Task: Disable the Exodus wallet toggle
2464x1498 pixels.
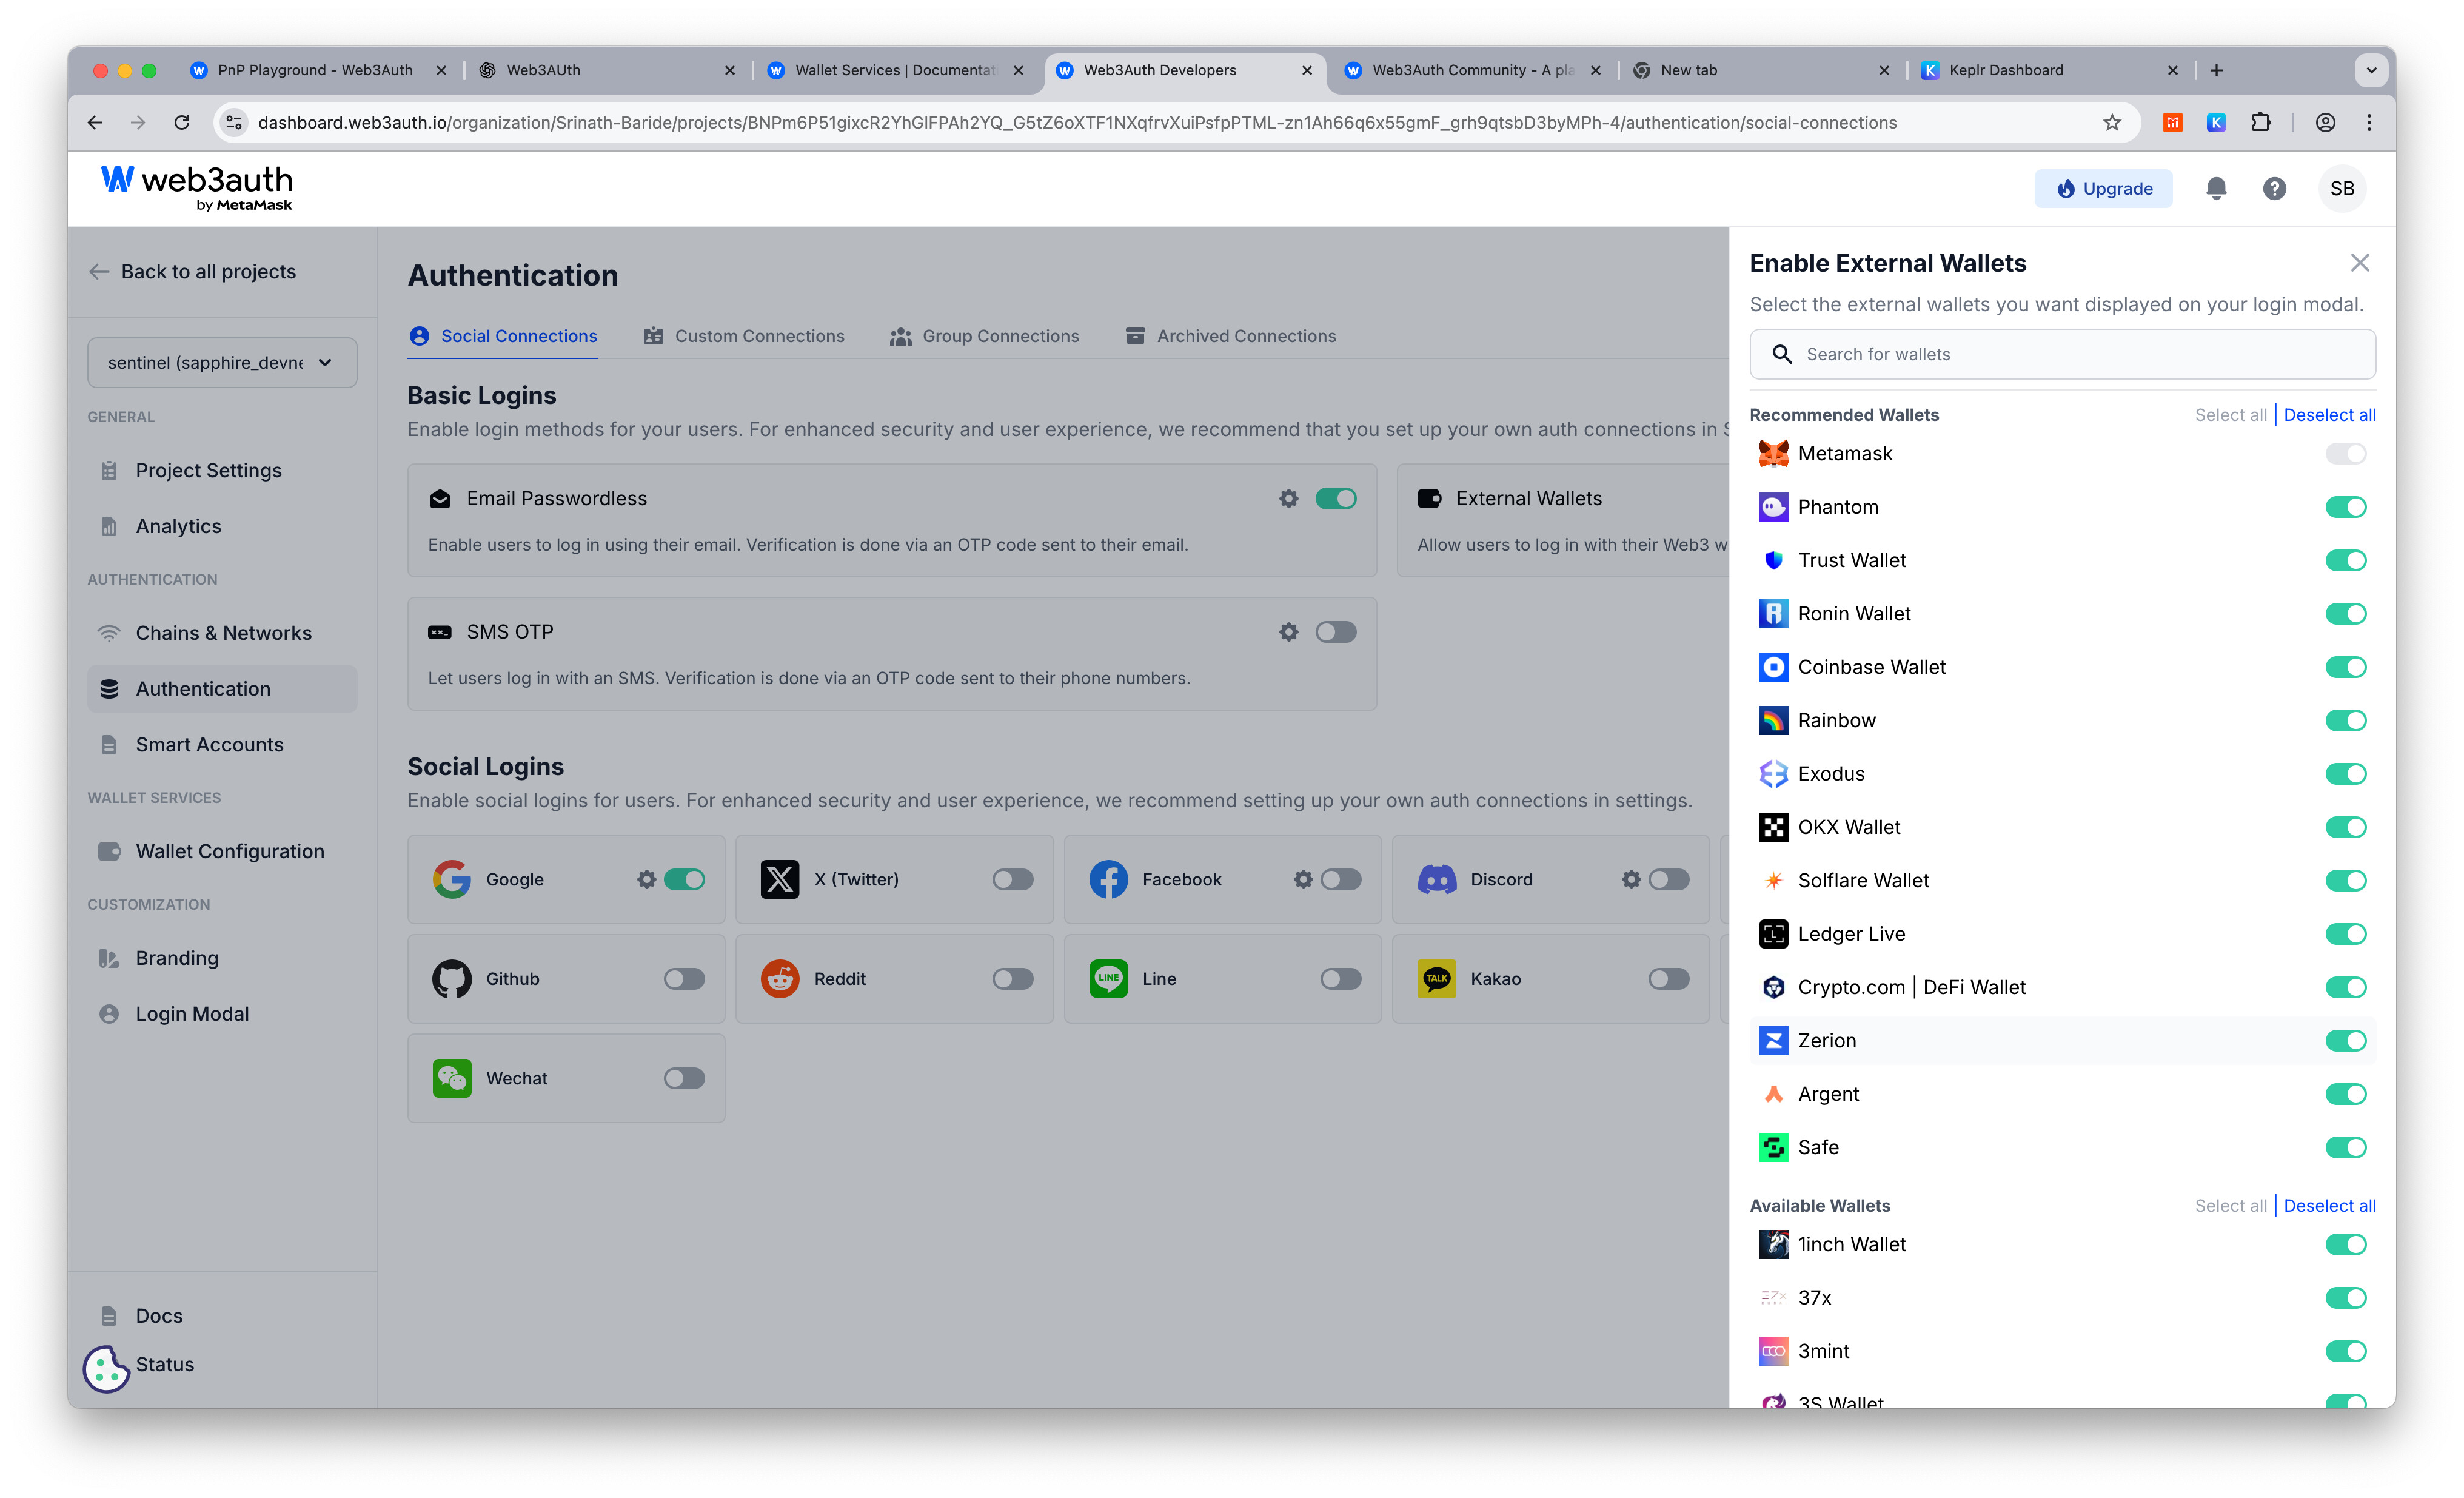Action: [x=2345, y=774]
